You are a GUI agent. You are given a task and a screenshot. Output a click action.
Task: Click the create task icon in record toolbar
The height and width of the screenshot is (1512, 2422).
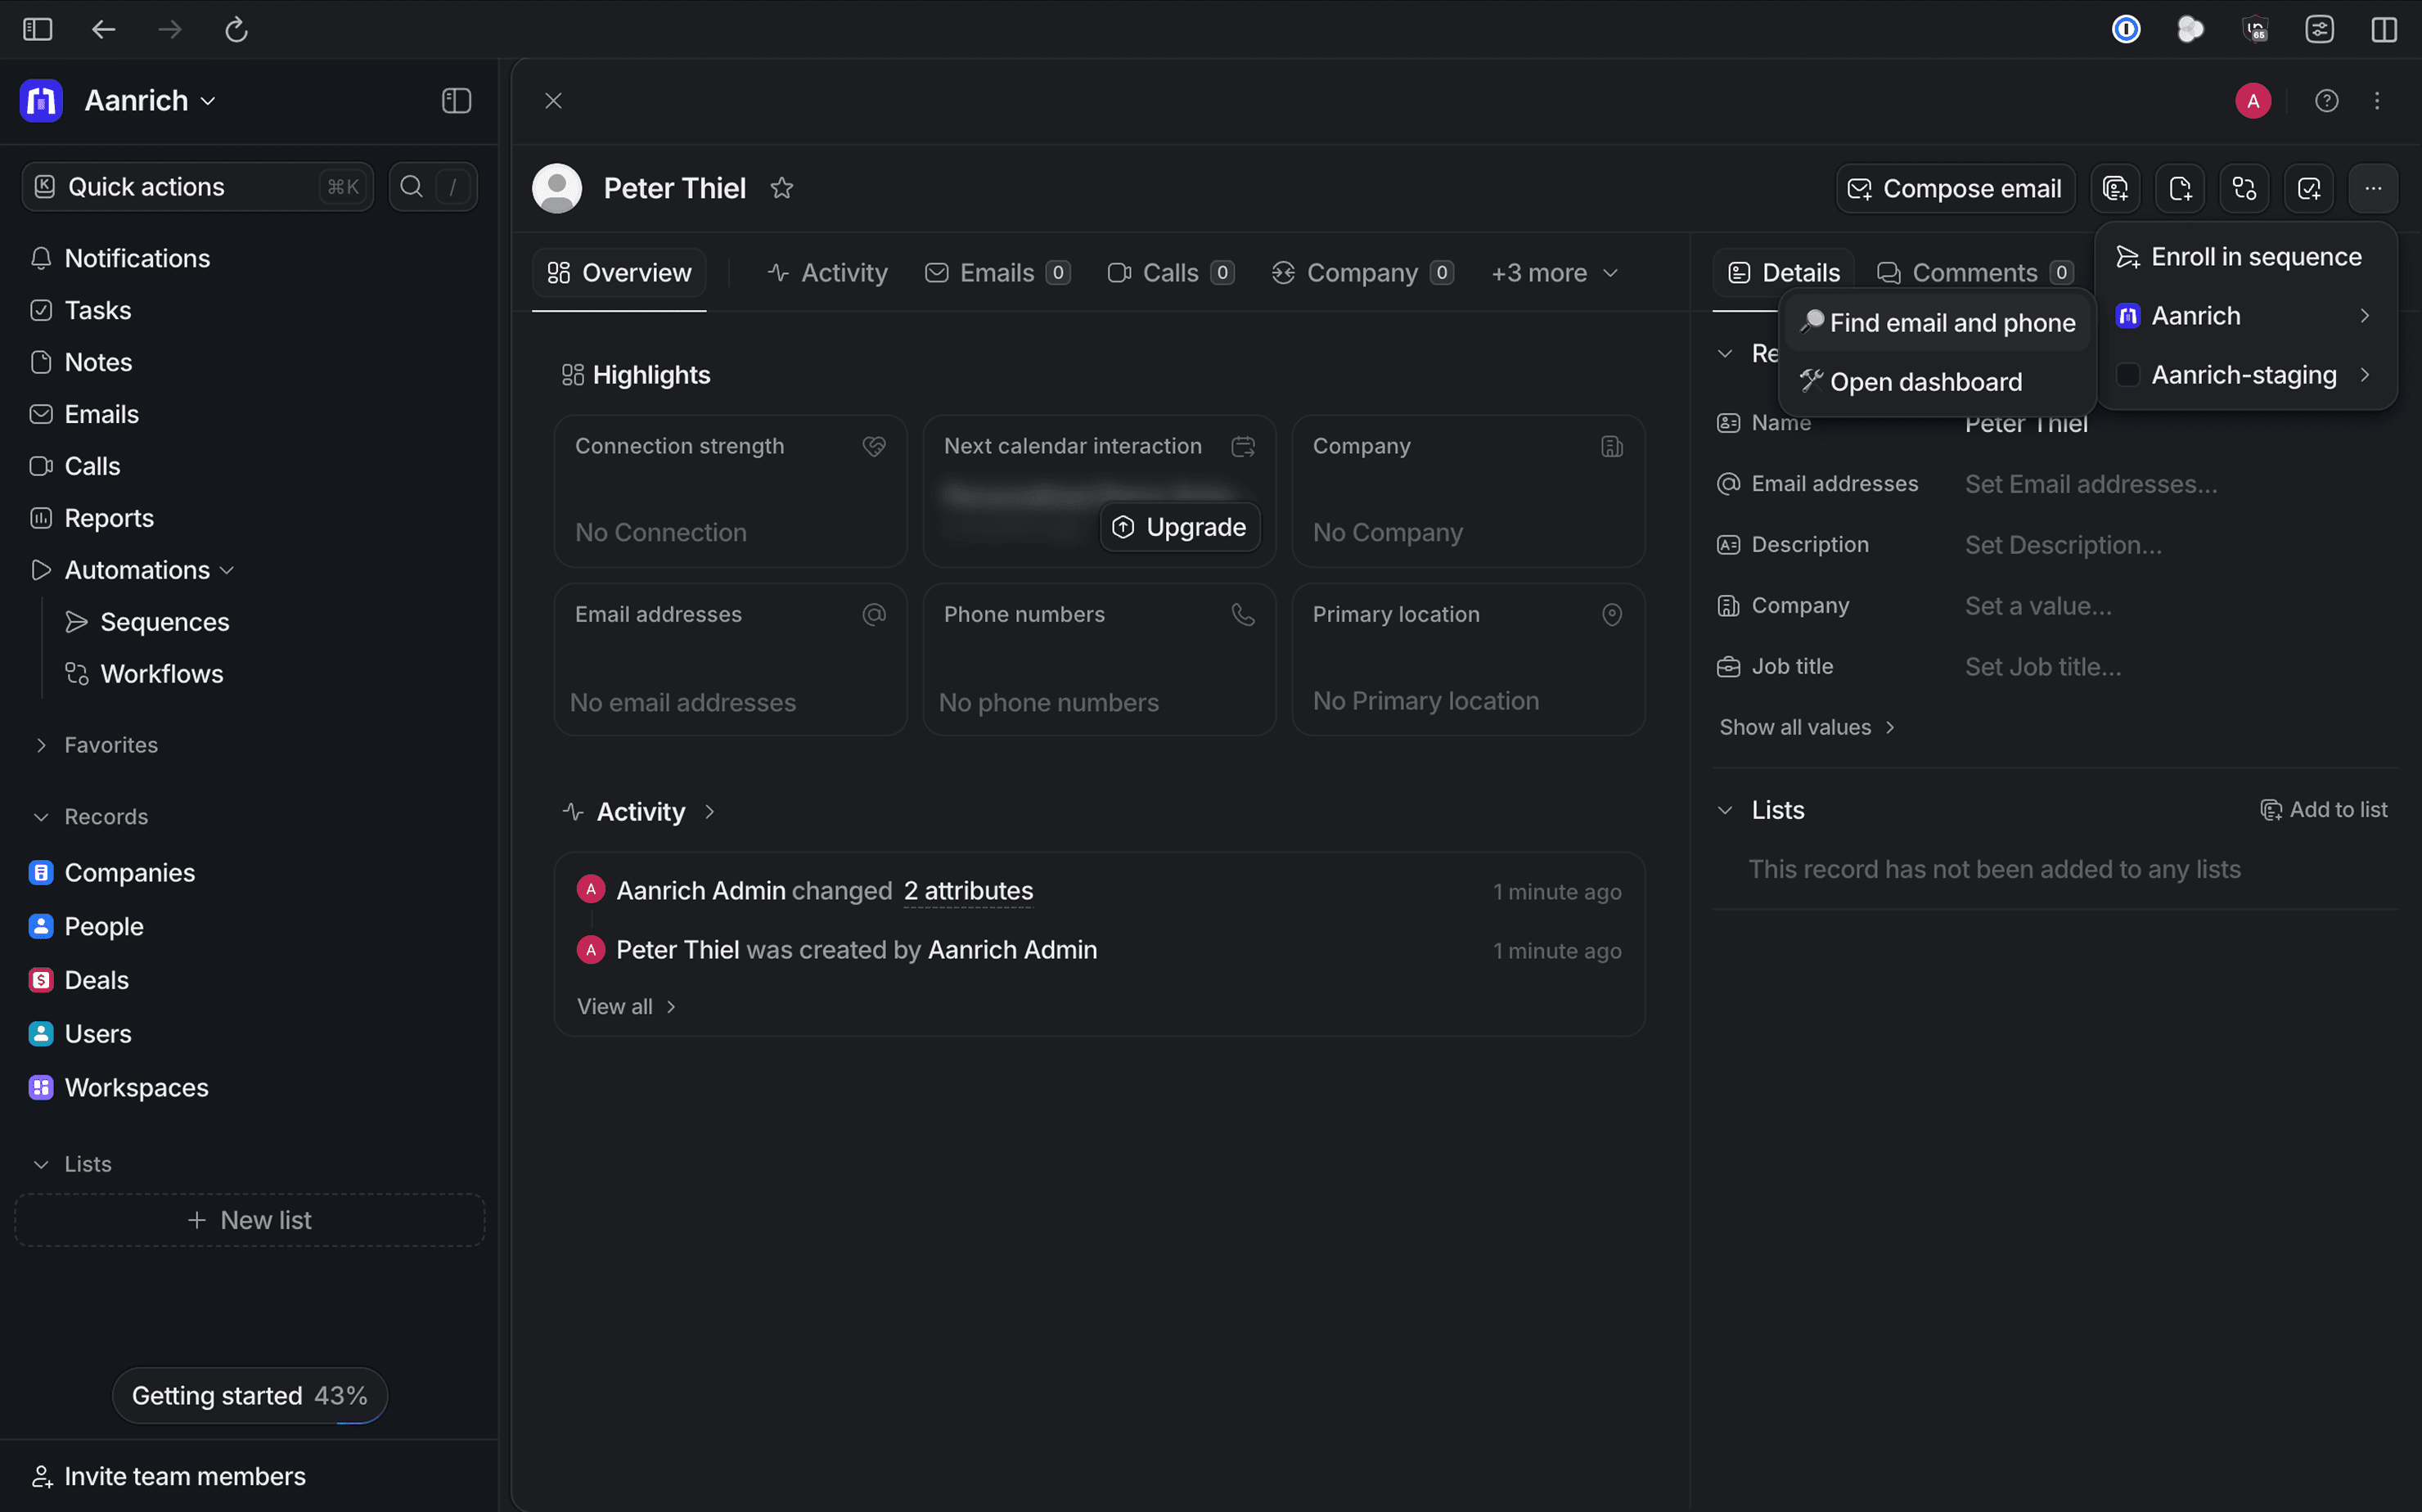click(2309, 188)
